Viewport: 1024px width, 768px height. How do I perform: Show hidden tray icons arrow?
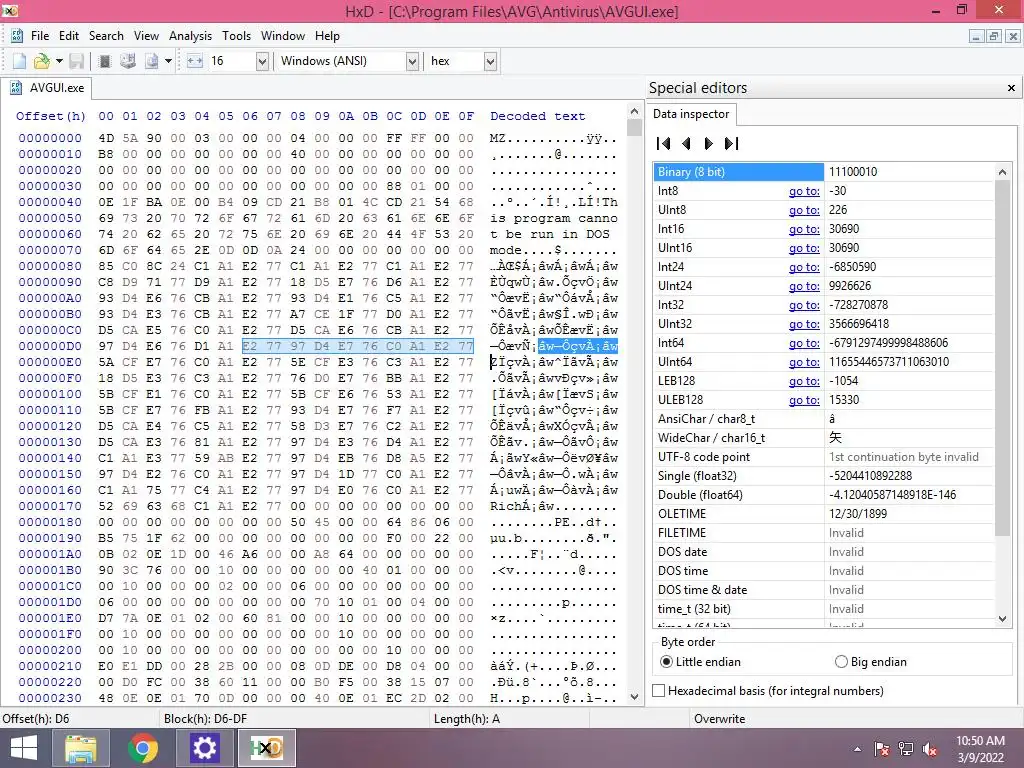[x=857, y=749]
